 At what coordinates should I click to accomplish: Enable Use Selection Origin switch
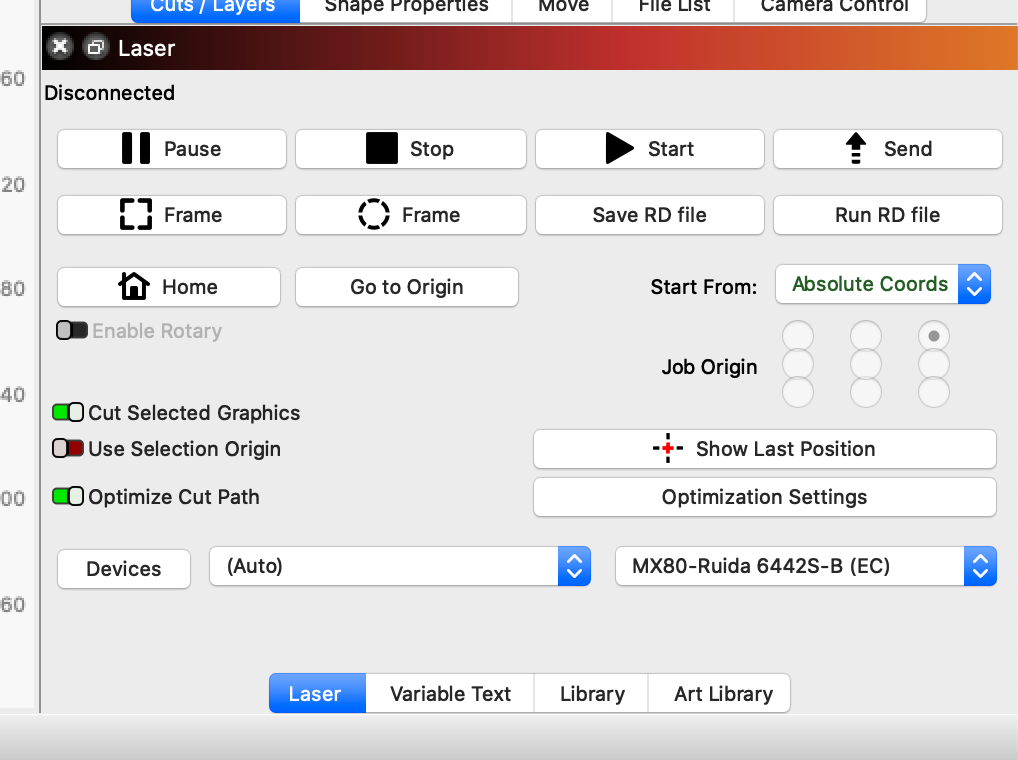pyautogui.click(x=68, y=448)
